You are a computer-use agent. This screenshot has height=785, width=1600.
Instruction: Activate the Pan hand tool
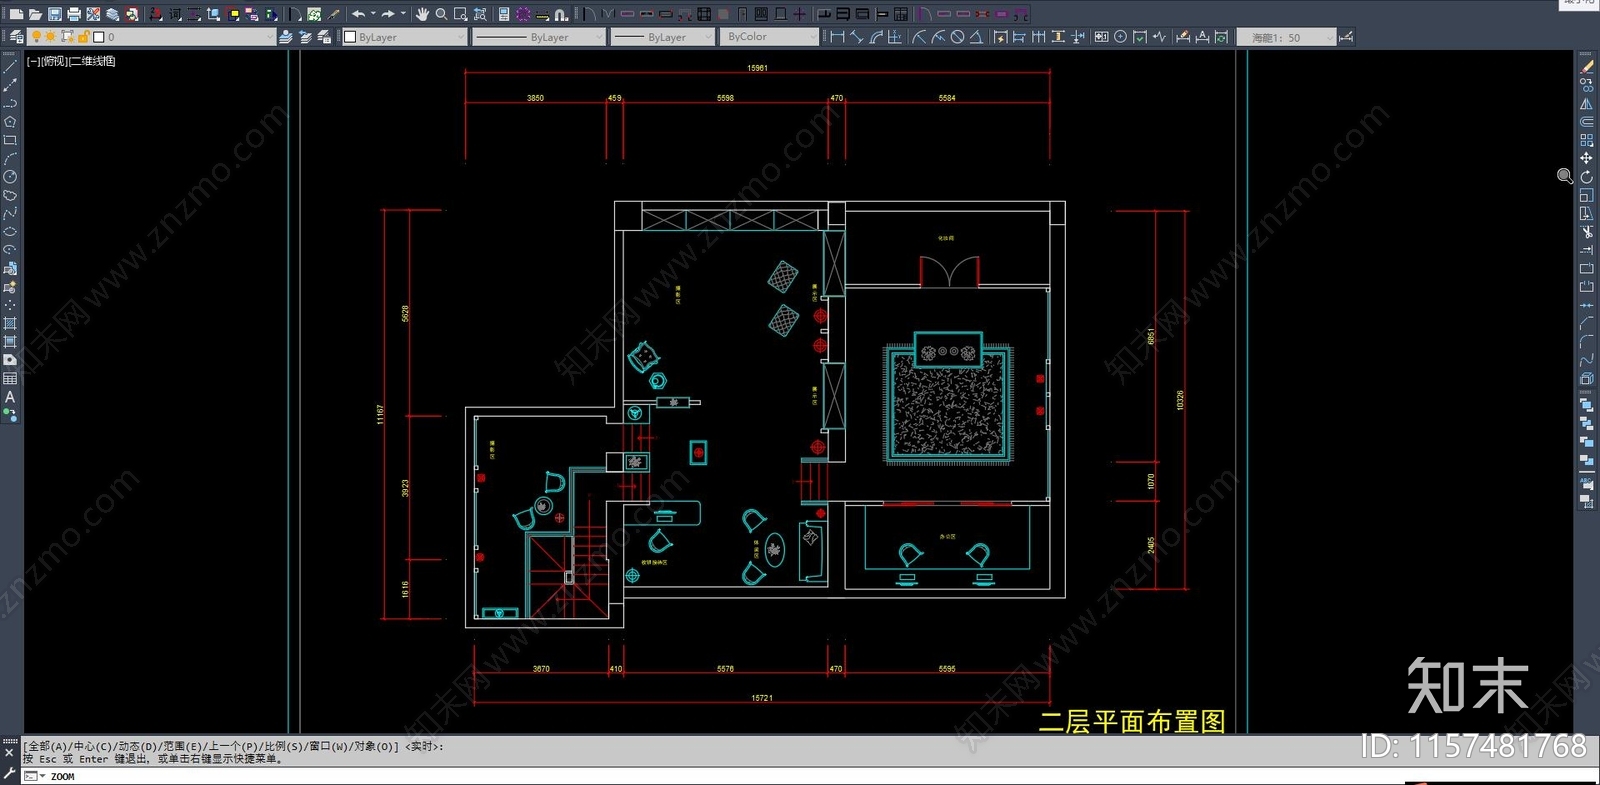[422, 14]
